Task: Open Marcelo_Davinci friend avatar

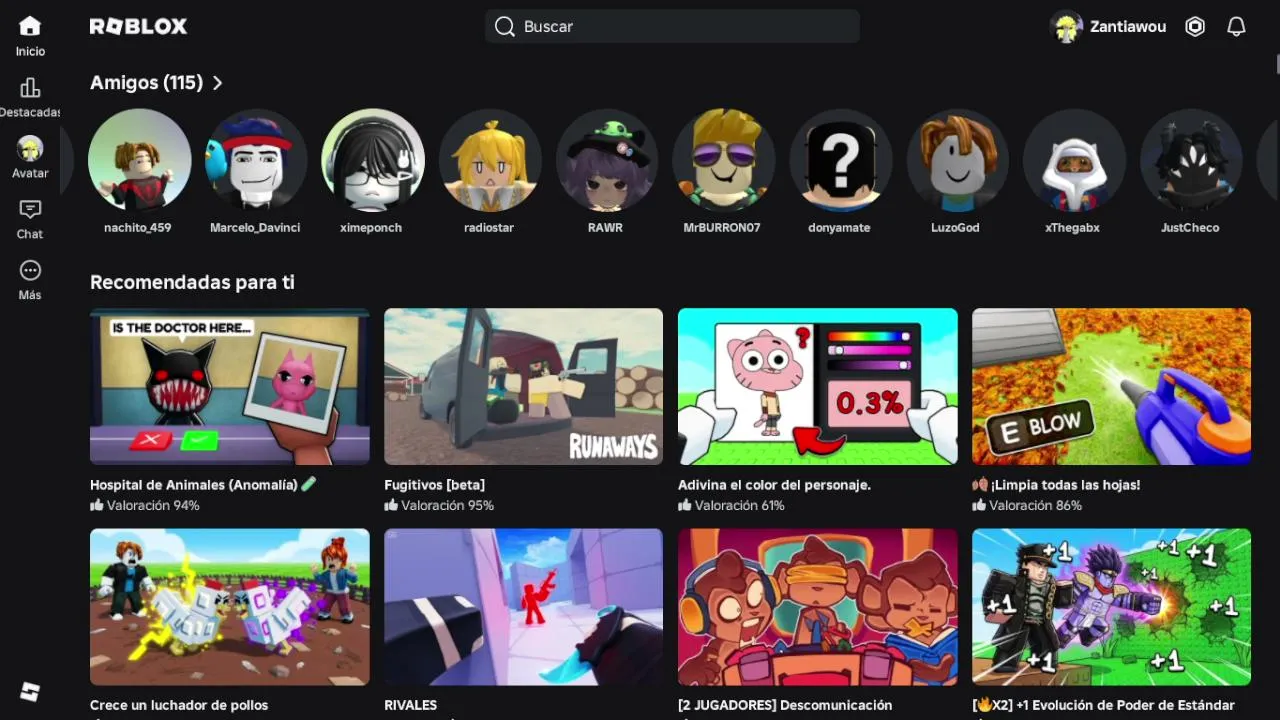Action: 255,160
